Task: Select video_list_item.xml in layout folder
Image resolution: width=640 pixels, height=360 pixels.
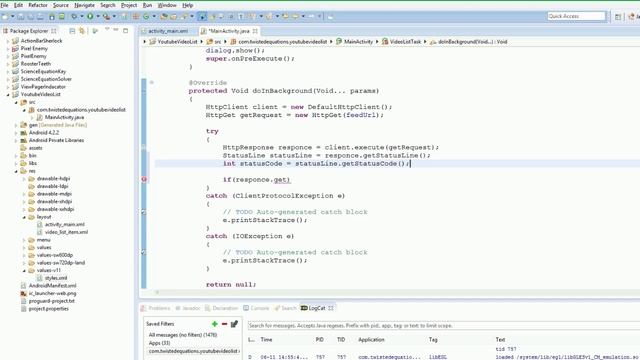Action: click(x=66, y=232)
